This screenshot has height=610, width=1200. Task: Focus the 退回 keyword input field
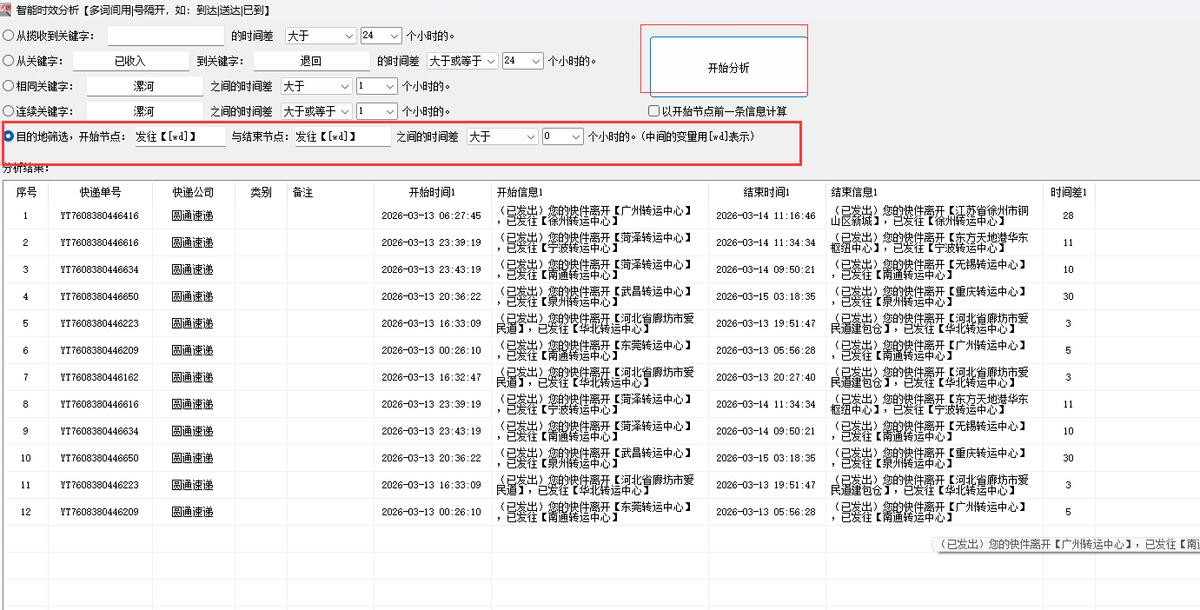pyautogui.click(x=311, y=61)
